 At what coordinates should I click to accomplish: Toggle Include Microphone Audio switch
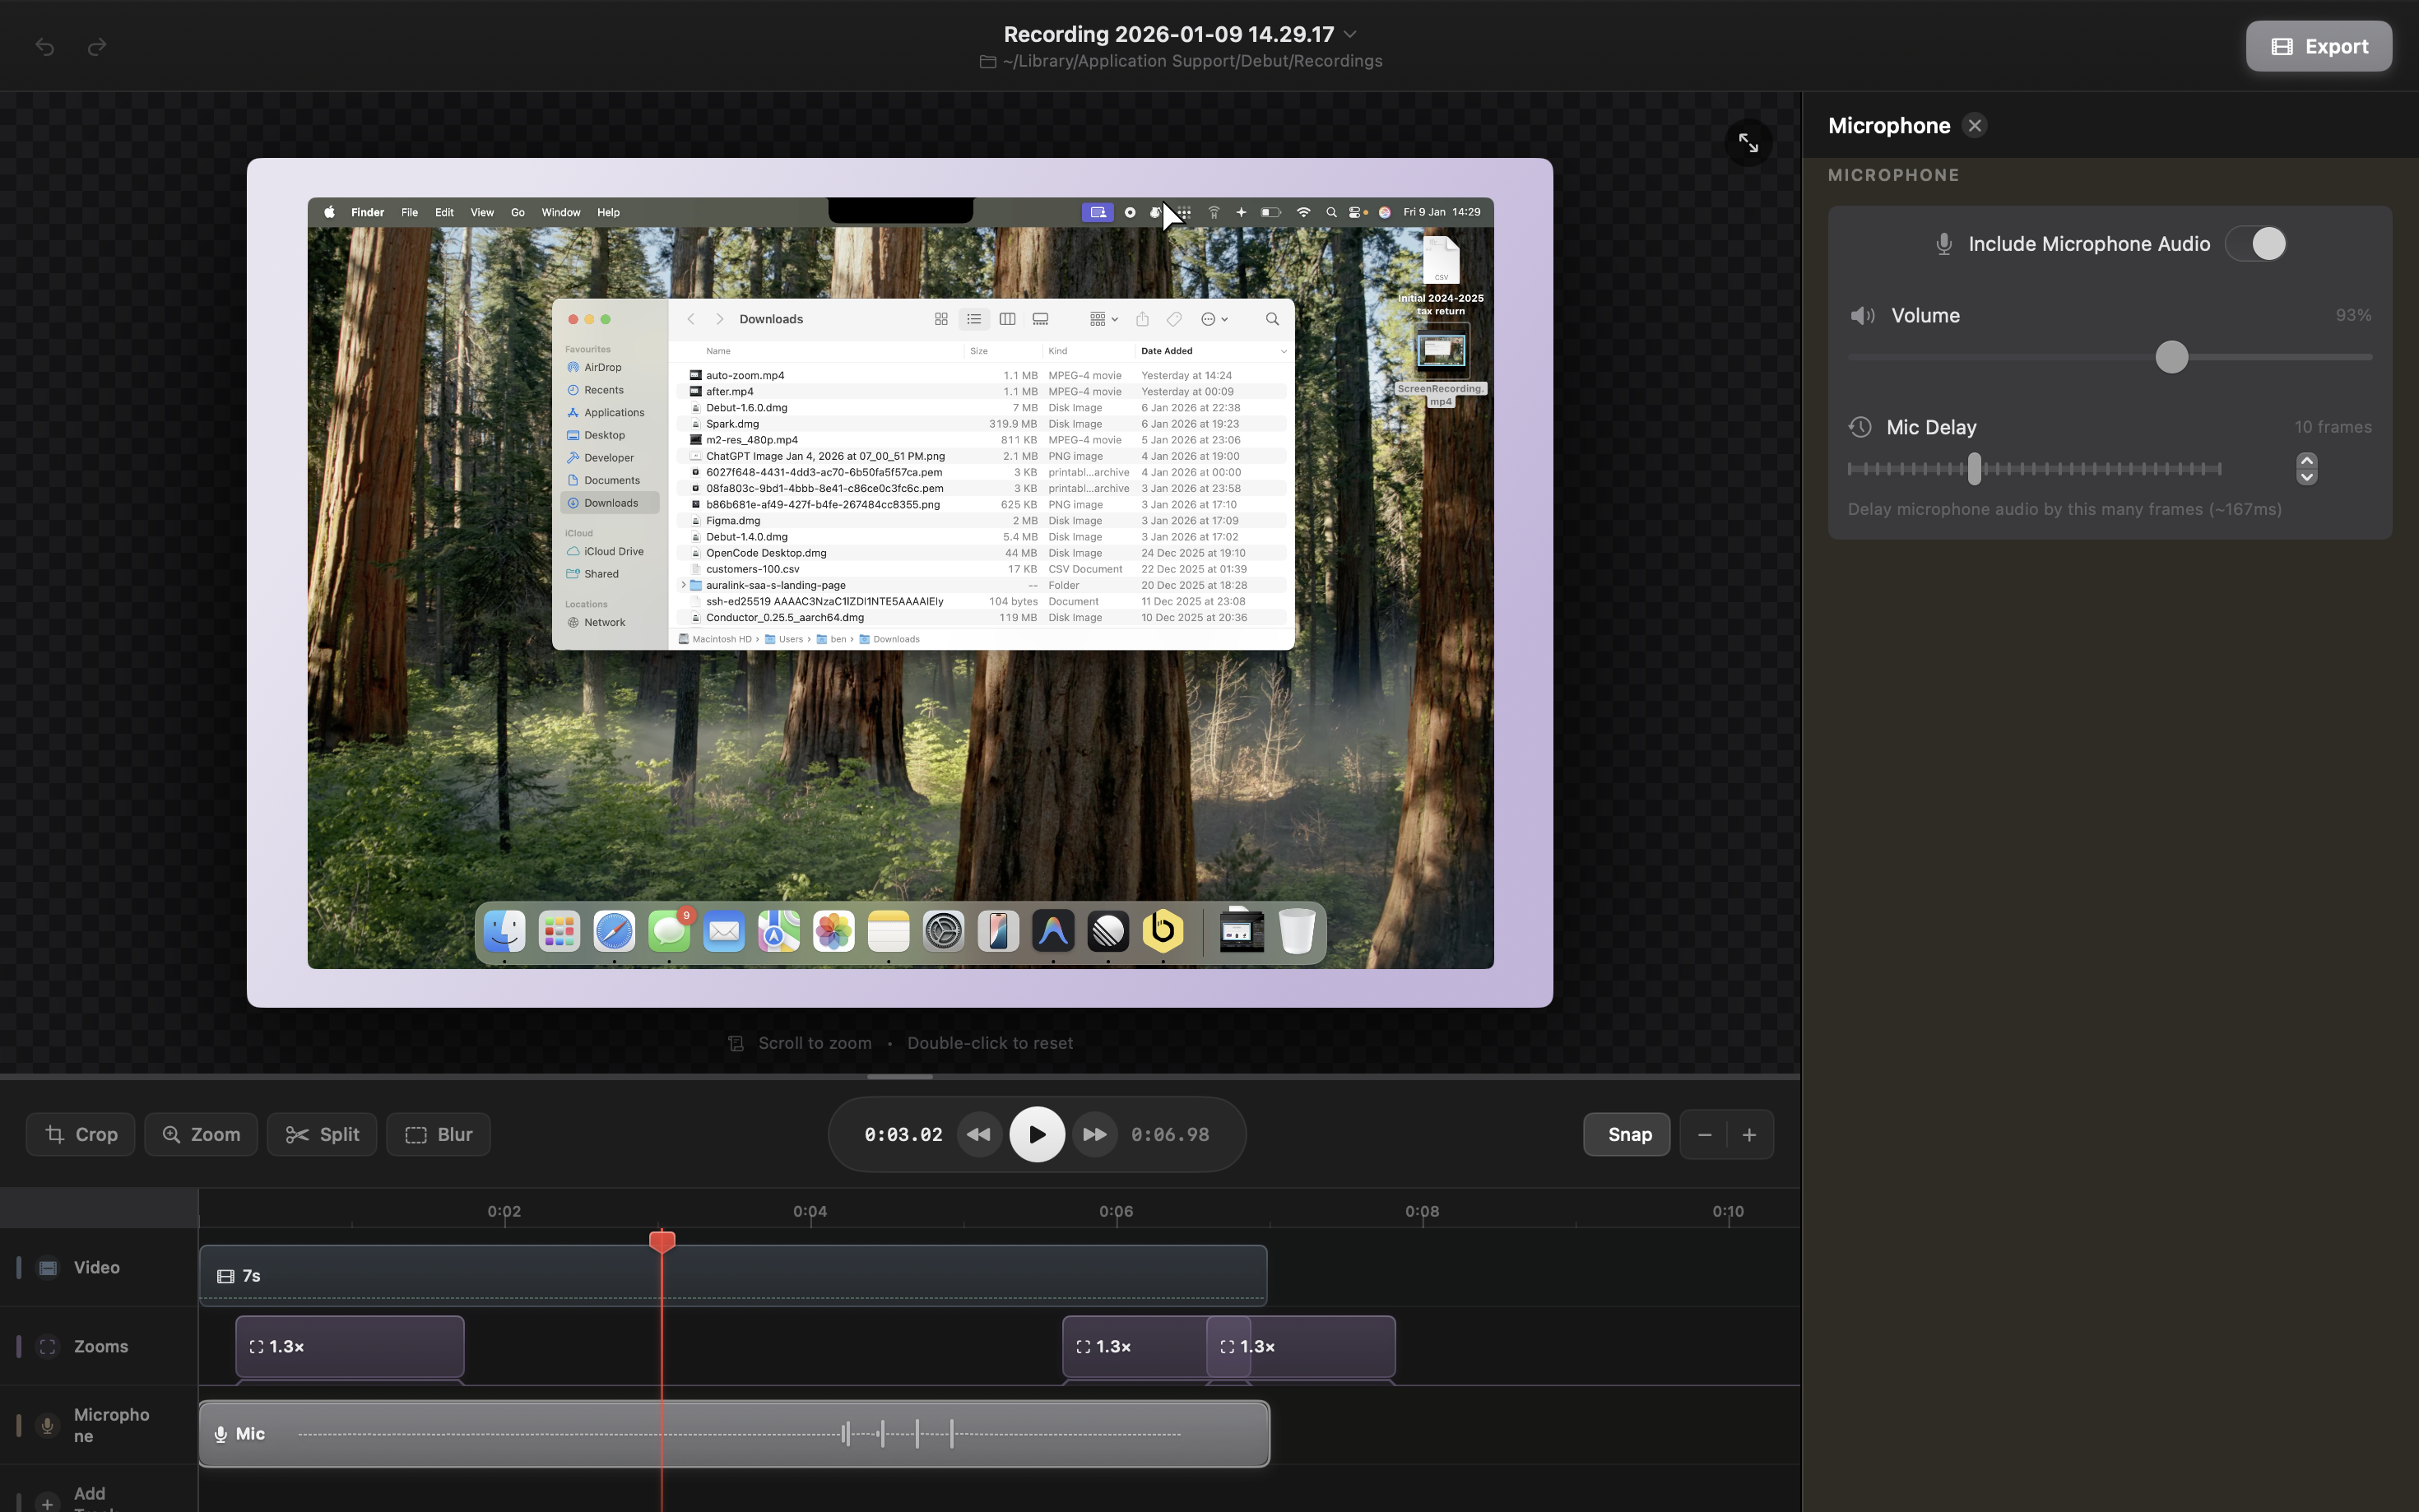point(2256,243)
